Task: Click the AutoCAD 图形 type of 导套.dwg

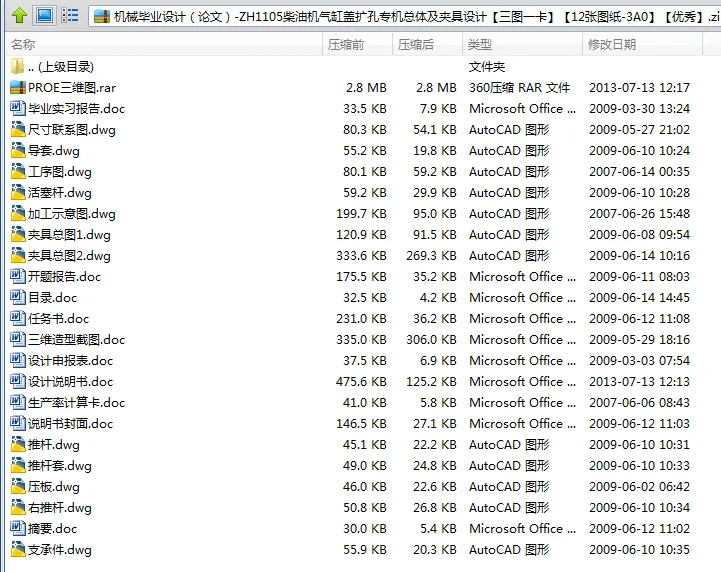Action: (x=509, y=151)
